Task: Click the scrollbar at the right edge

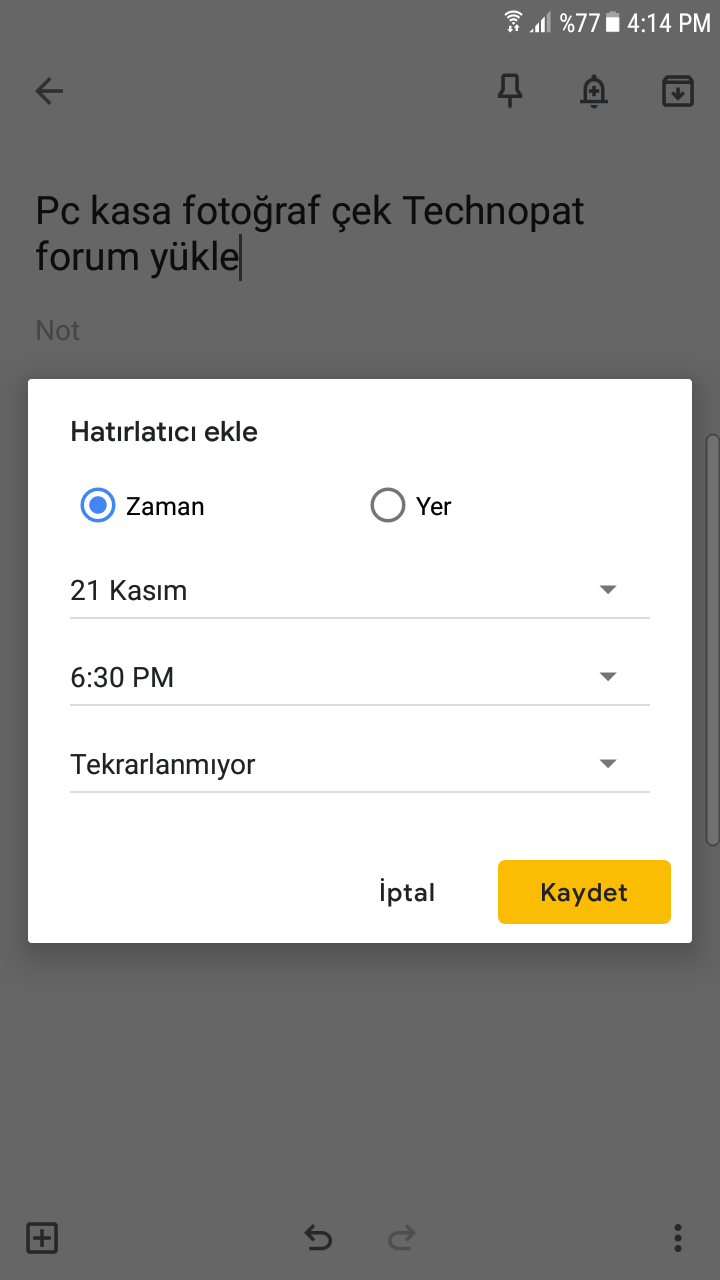Action: pos(711,640)
